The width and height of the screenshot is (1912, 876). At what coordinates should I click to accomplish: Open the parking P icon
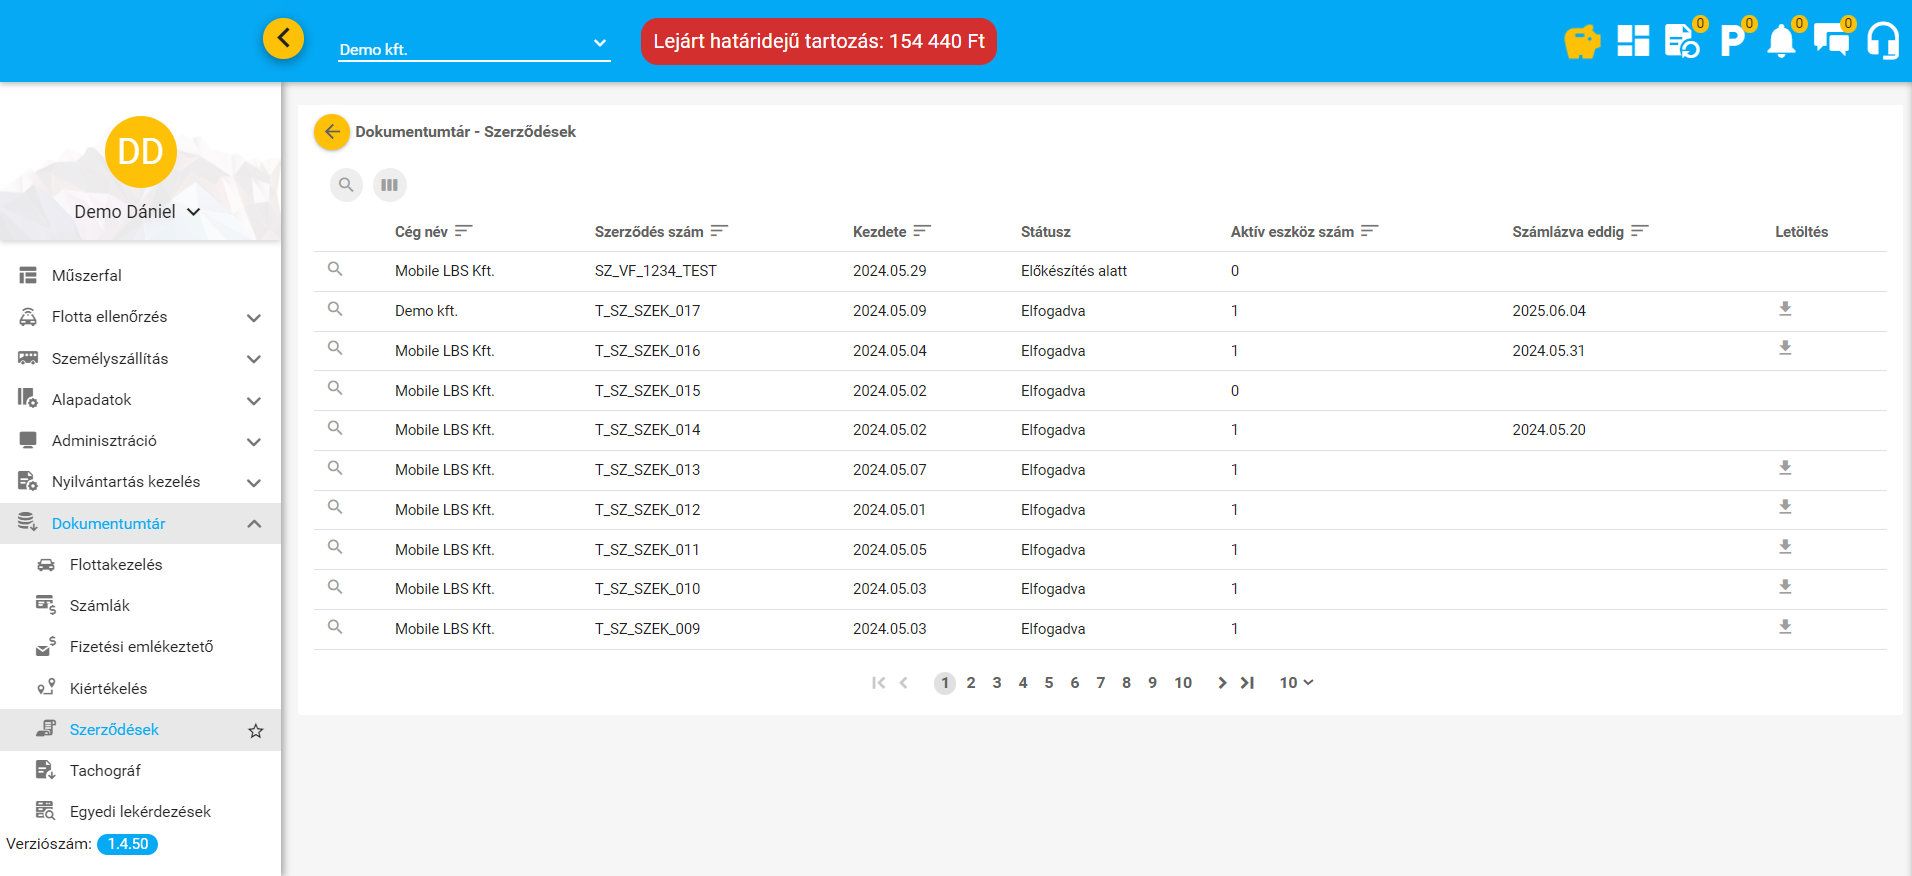(1731, 42)
